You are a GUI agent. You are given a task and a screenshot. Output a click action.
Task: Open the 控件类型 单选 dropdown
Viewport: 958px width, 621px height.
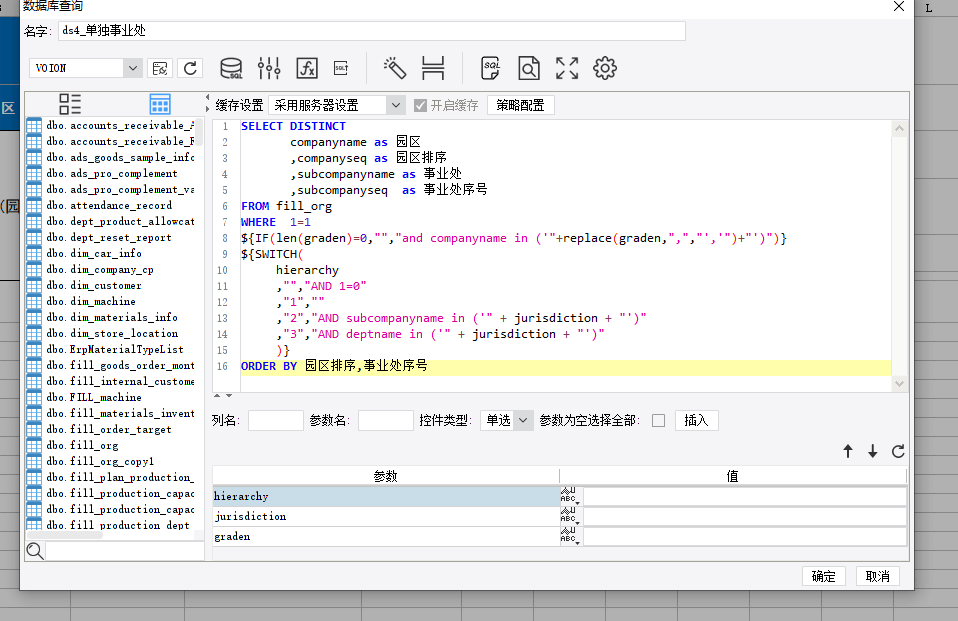[x=523, y=421]
